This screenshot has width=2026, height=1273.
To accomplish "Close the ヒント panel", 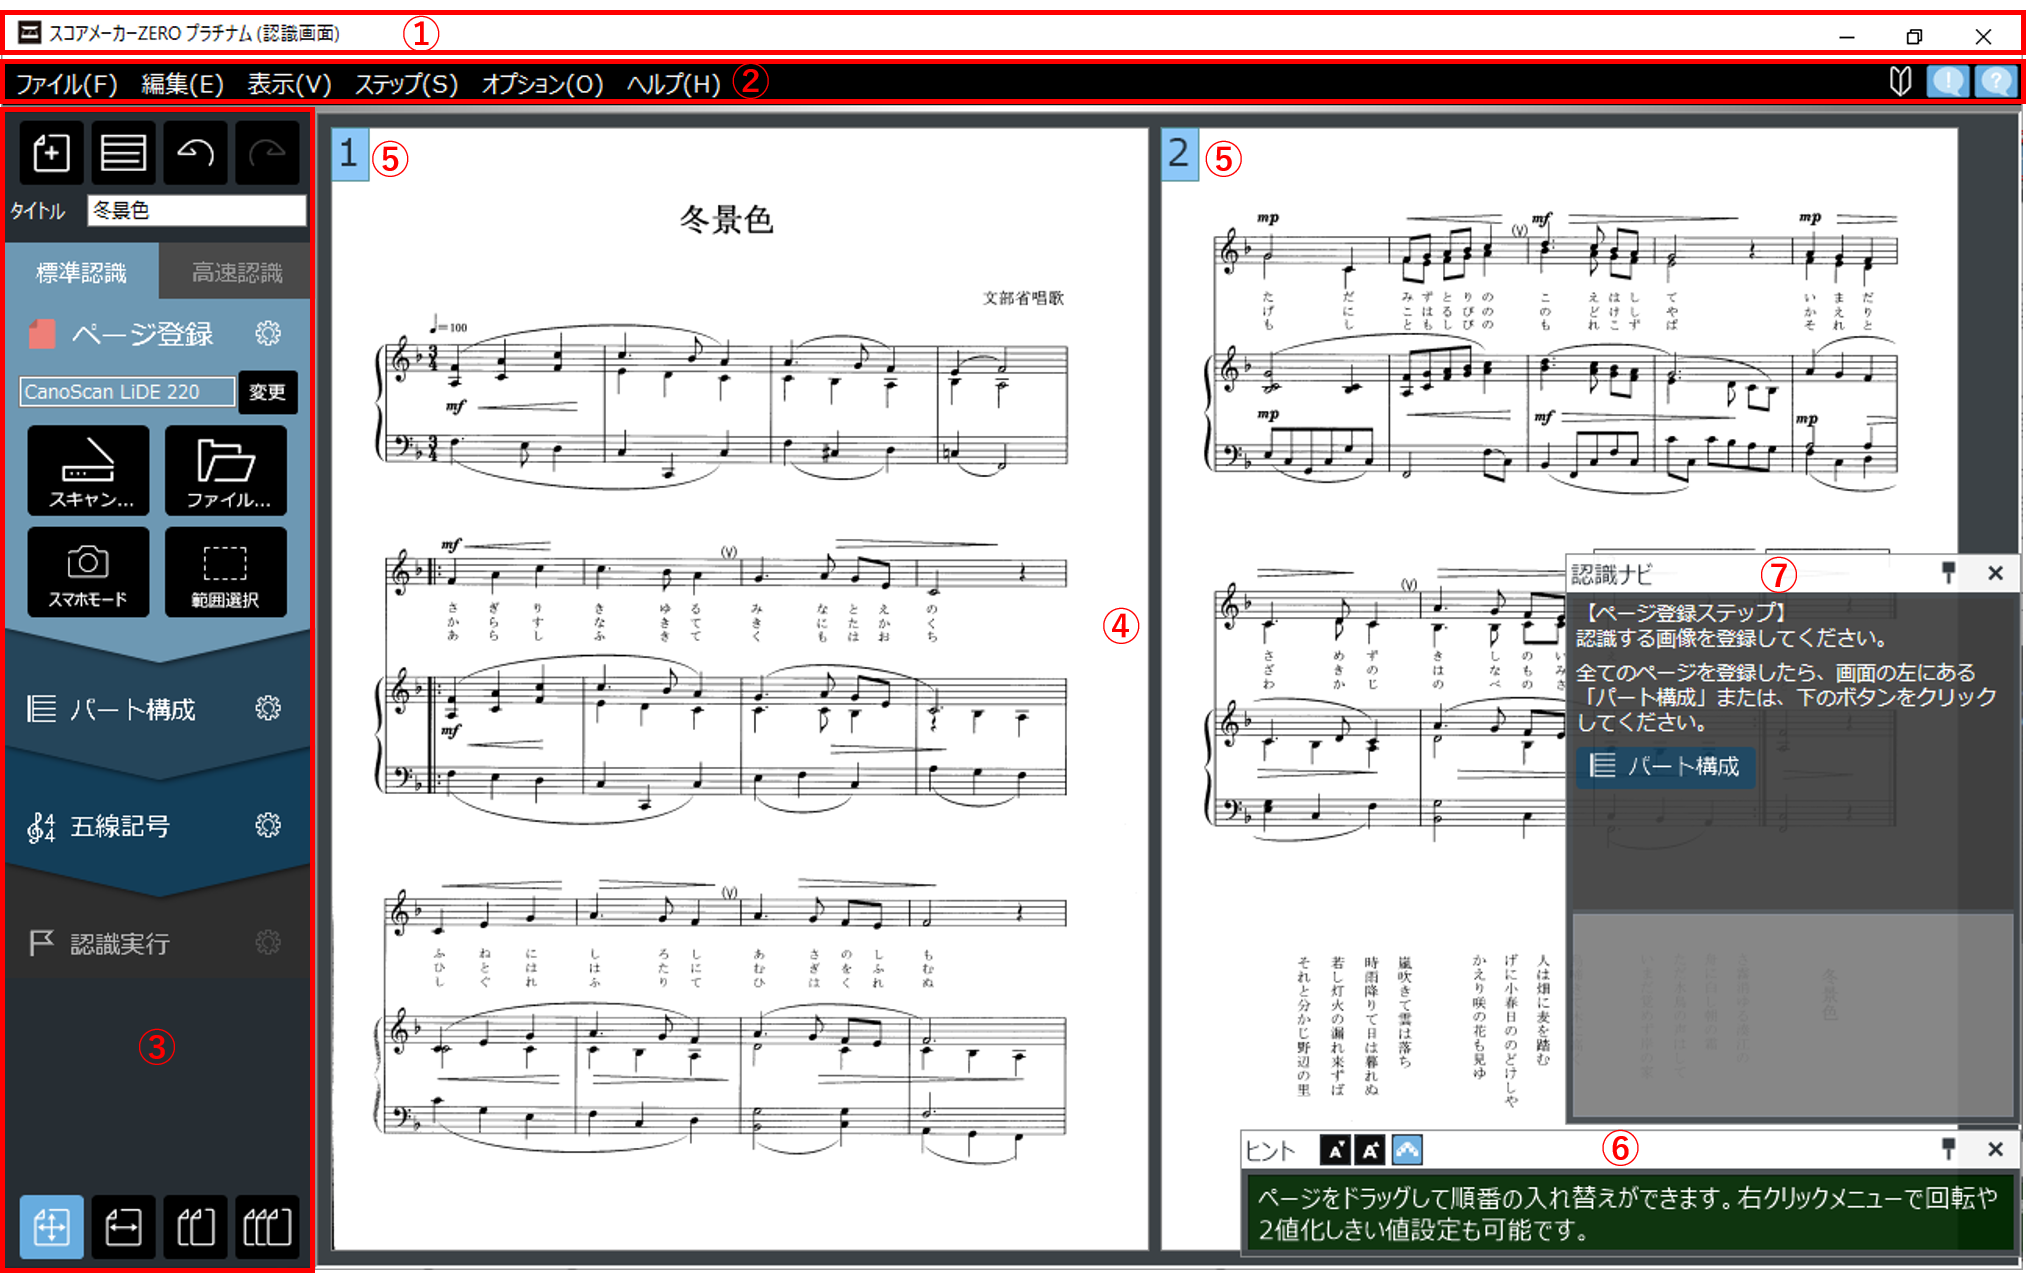I will [x=1995, y=1149].
